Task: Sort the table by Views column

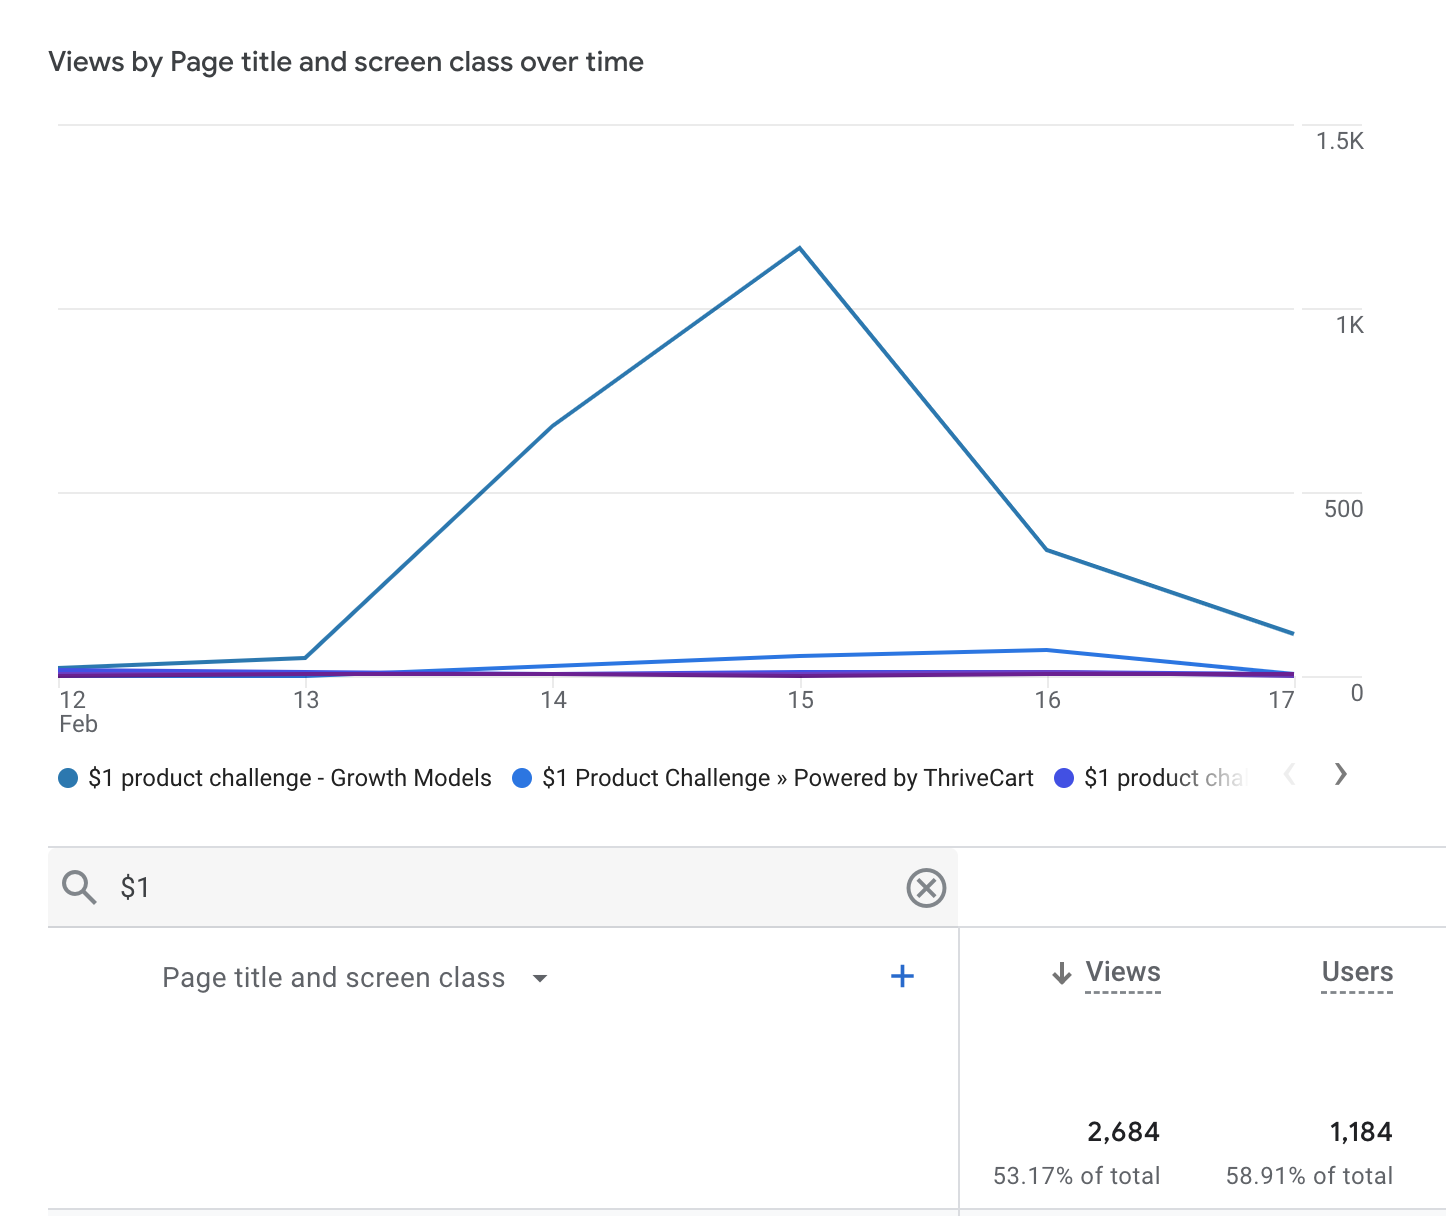Action: pos(1123,972)
